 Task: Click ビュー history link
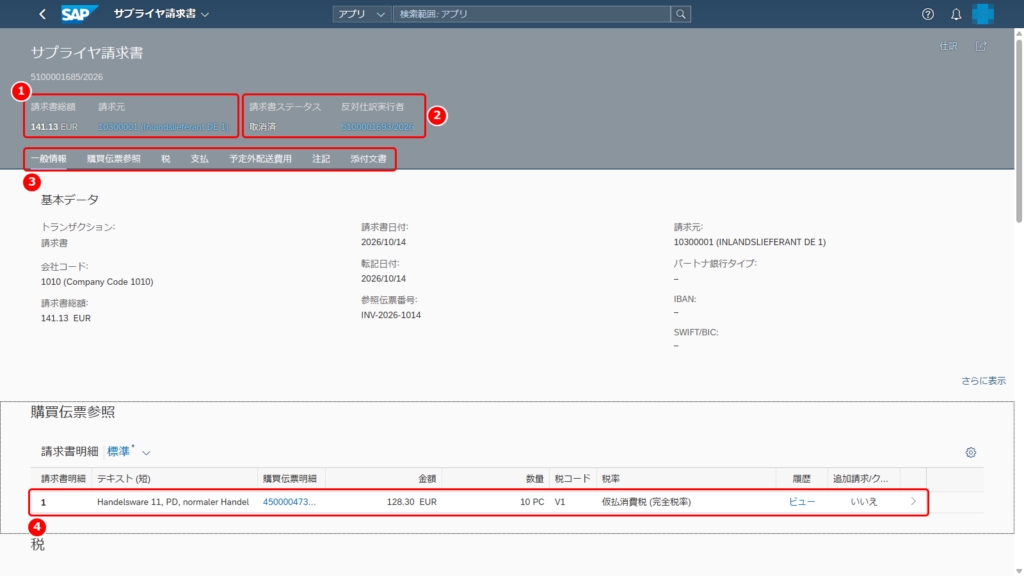click(801, 502)
